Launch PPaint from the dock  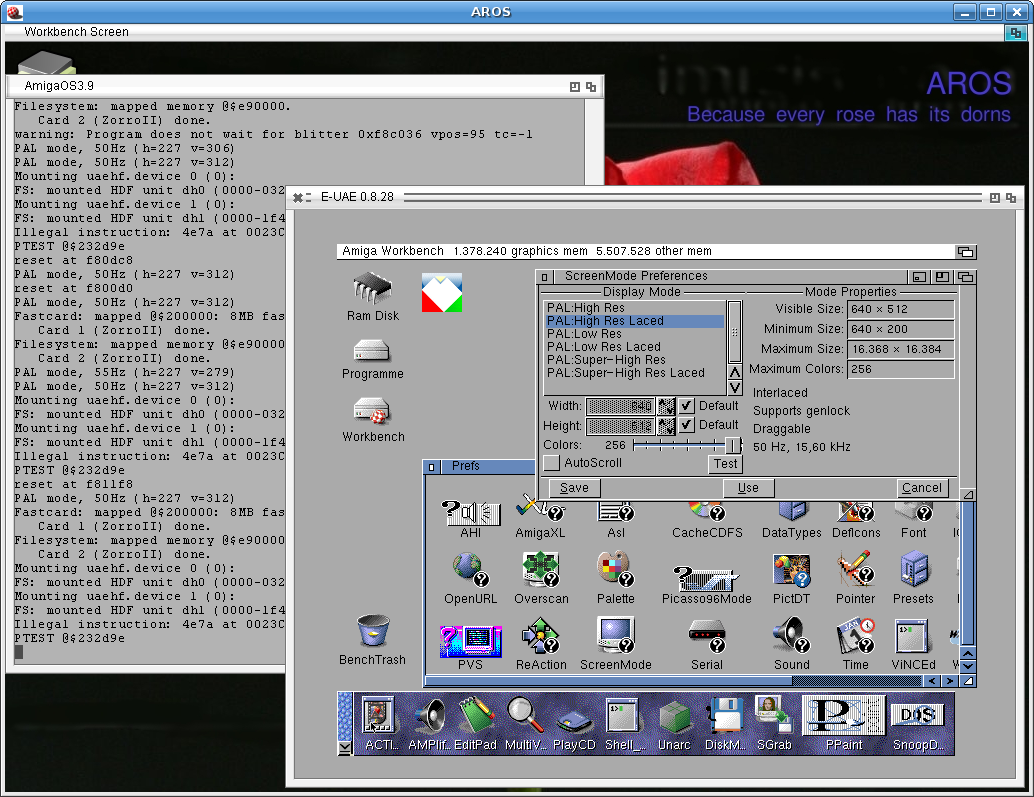click(x=843, y=718)
